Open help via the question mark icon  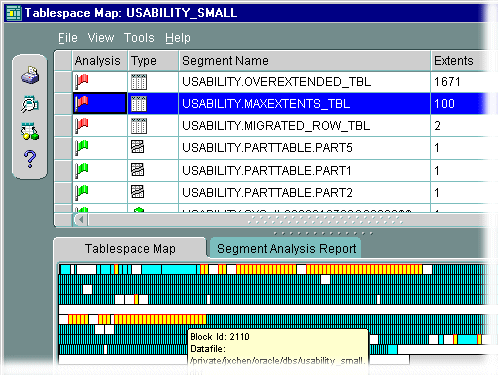30,159
